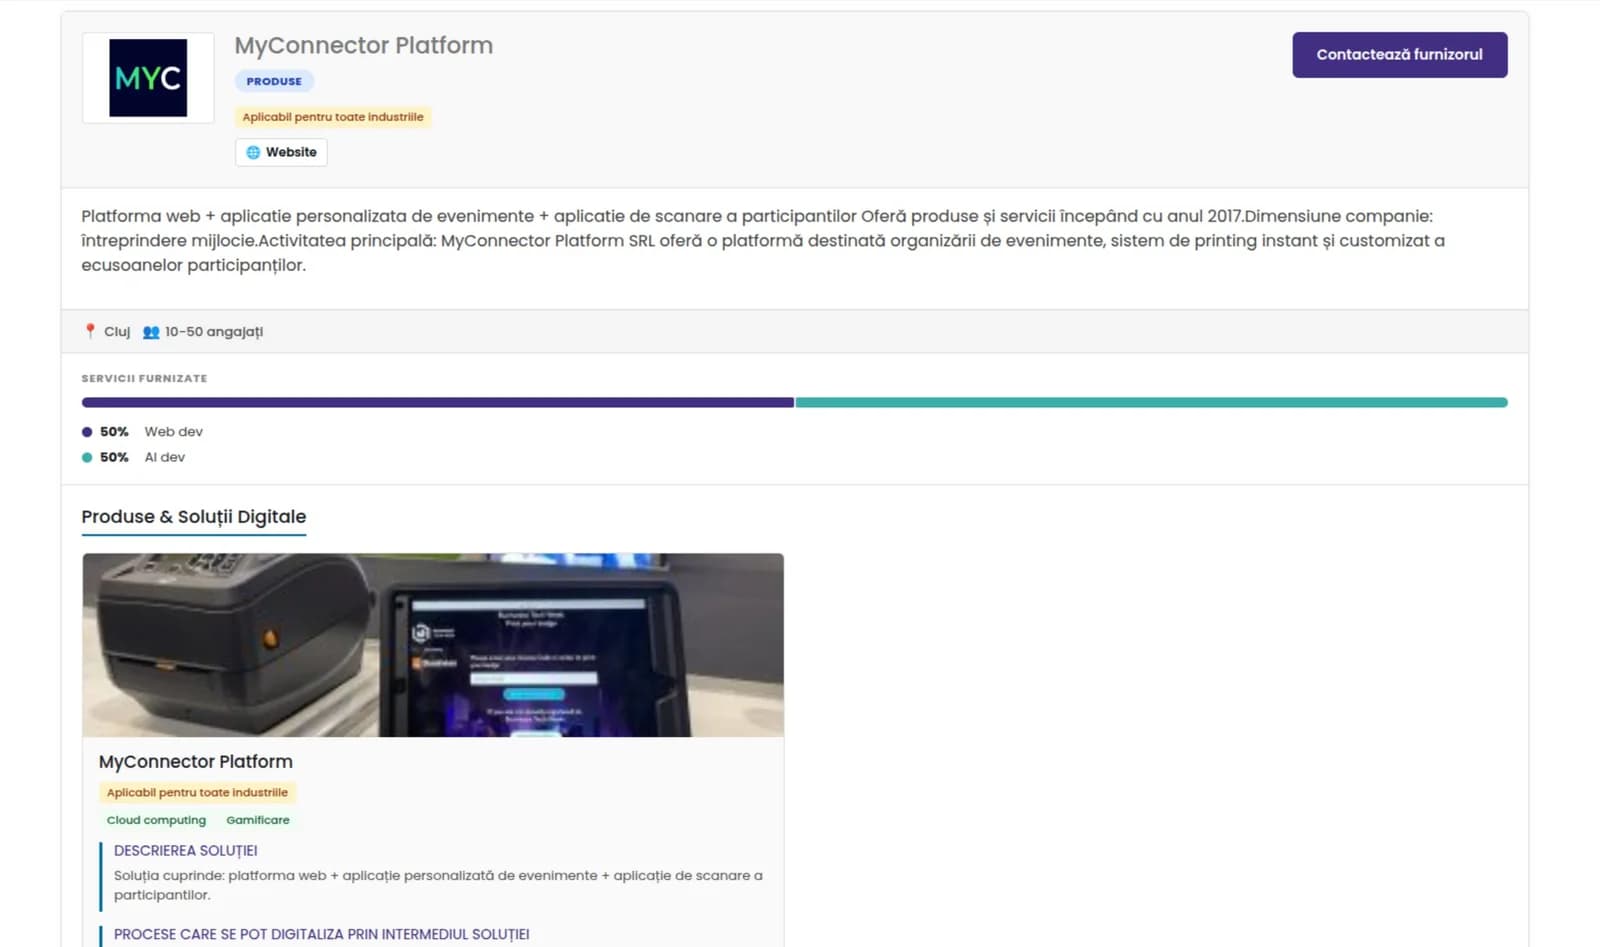Screen dimensions: 1600x947
Task: Click the PRODUSE badge
Action: [274, 81]
